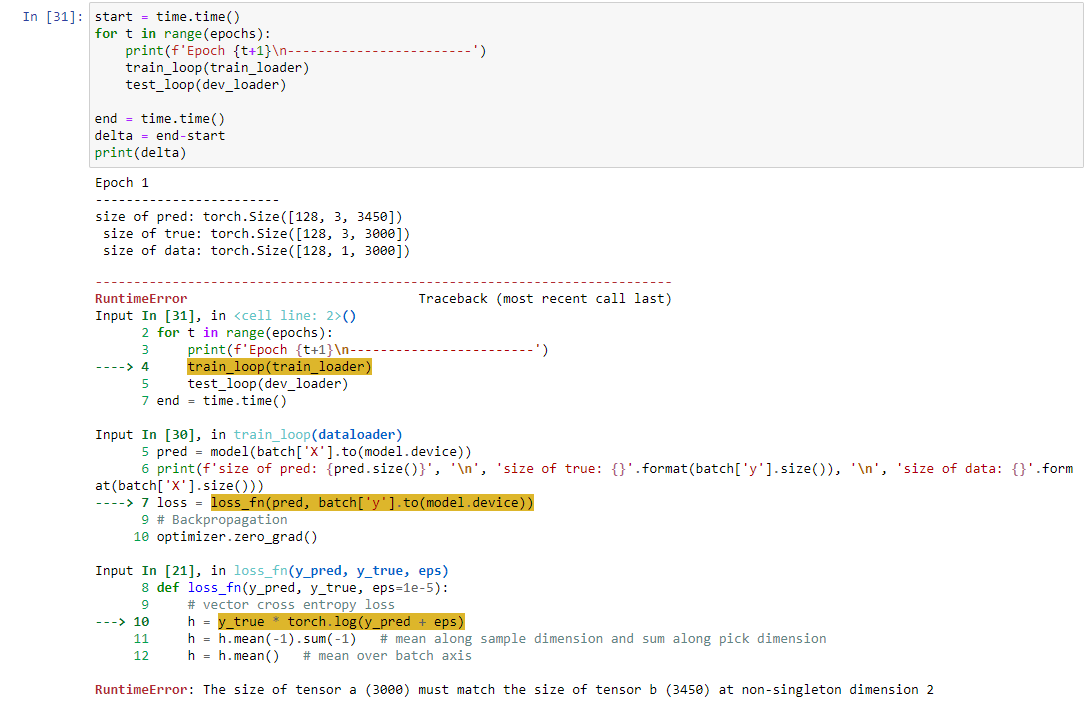The image size is (1087, 723).
Task: Click the red 'RuntimeError' traceback header
Action: pos(141,299)
